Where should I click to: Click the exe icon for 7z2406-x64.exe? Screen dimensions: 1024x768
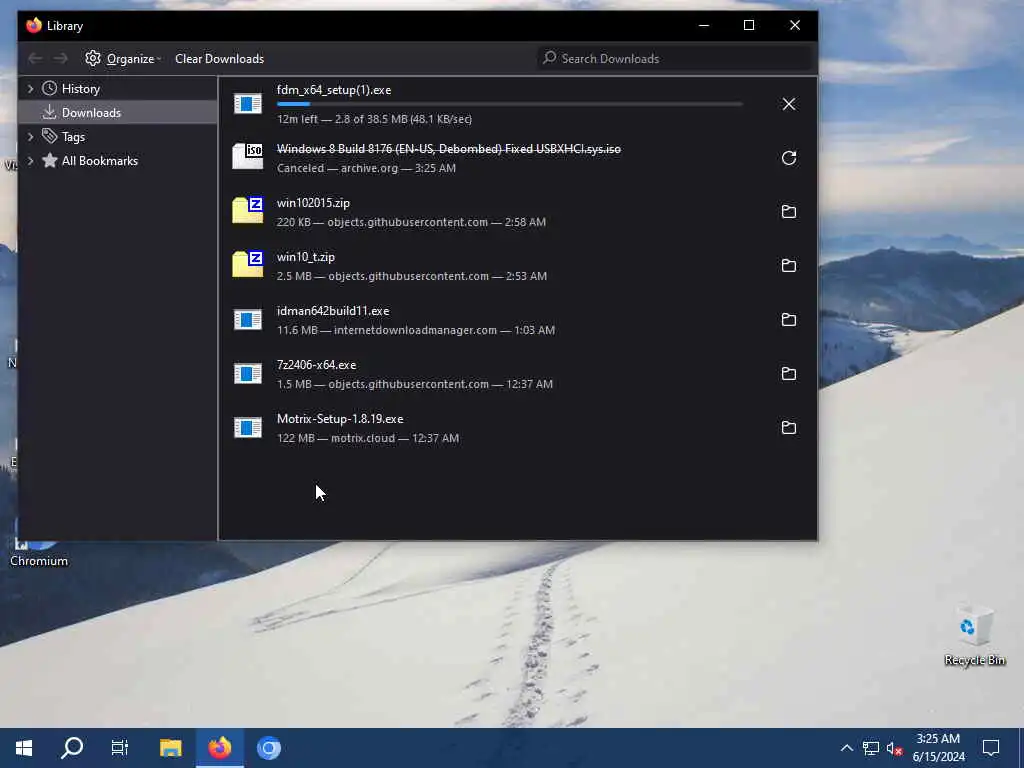[248, 374]
